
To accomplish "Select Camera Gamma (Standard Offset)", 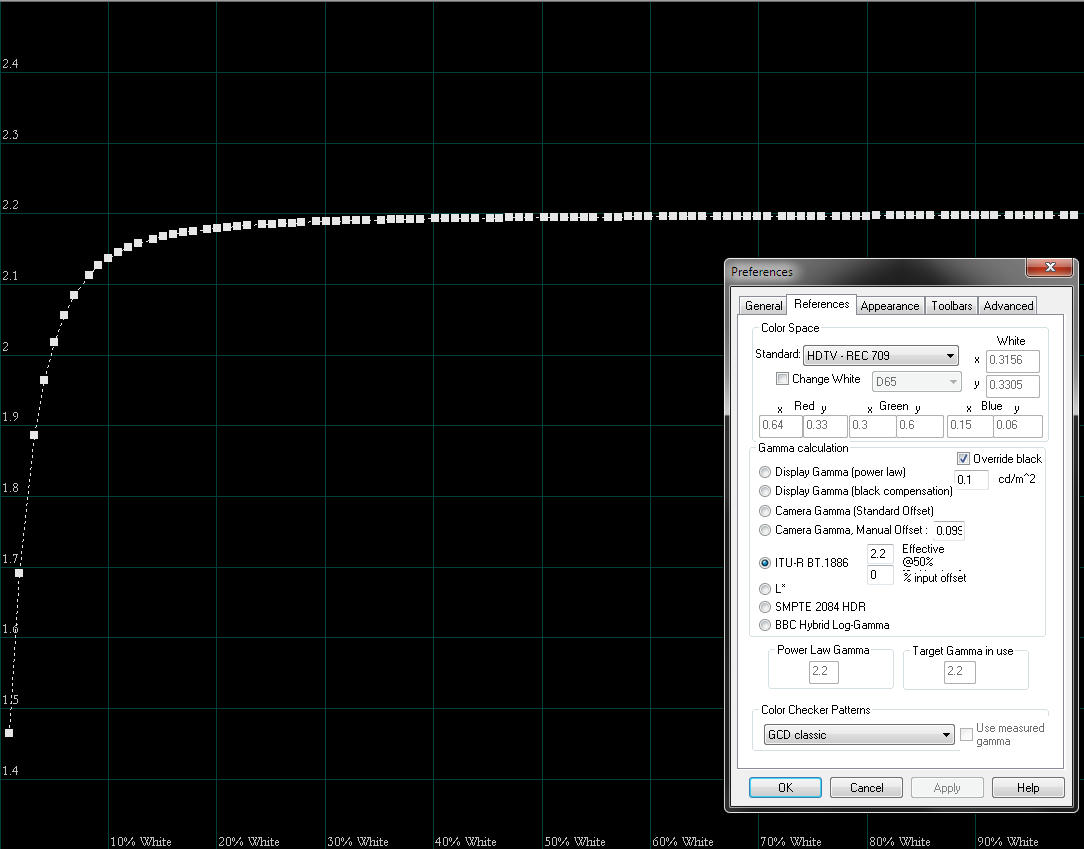I will click(x=766, y=511).
